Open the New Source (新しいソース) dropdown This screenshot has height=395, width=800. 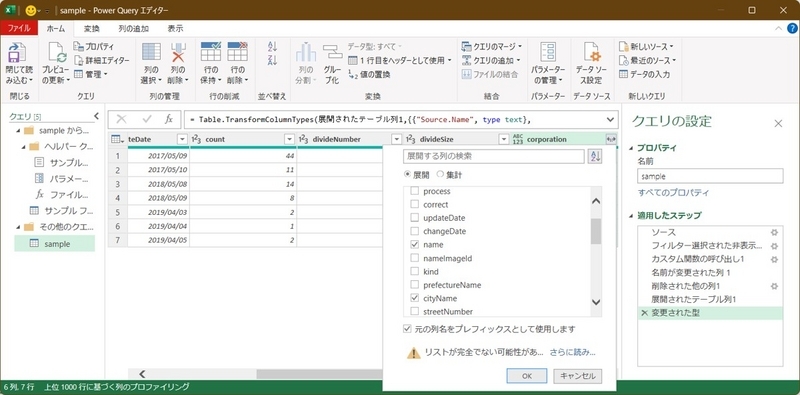[646, 46]
